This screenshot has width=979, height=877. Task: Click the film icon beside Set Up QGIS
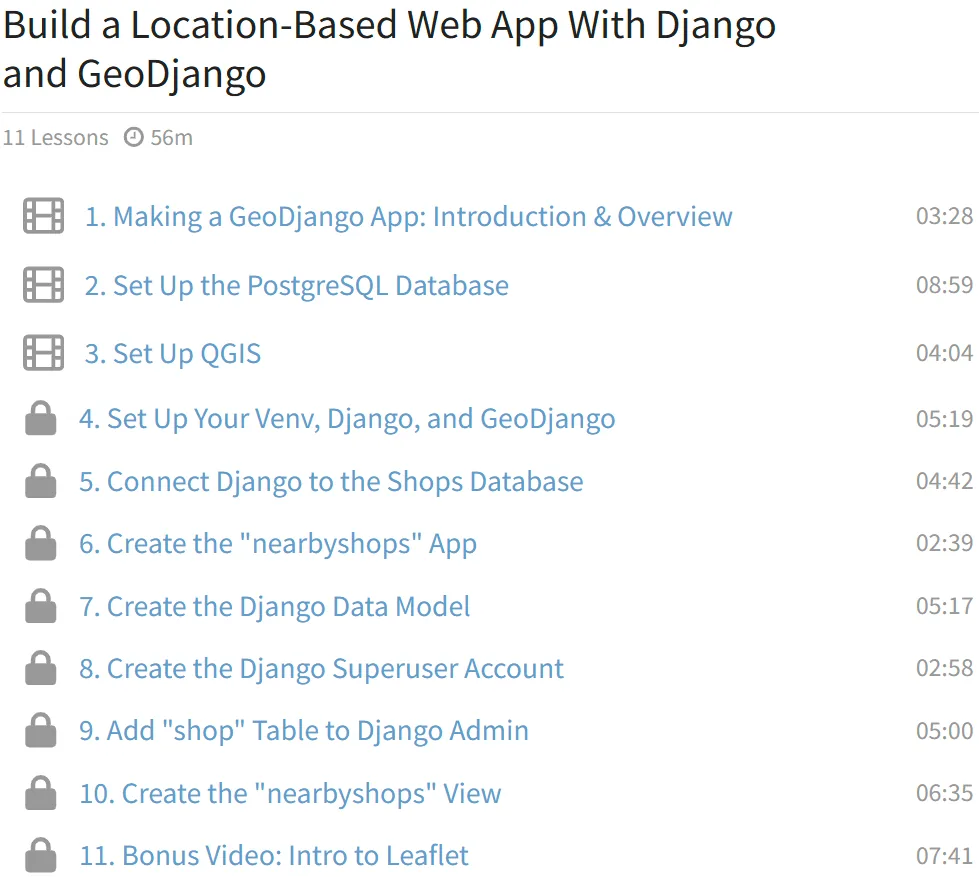click(43, 353)
